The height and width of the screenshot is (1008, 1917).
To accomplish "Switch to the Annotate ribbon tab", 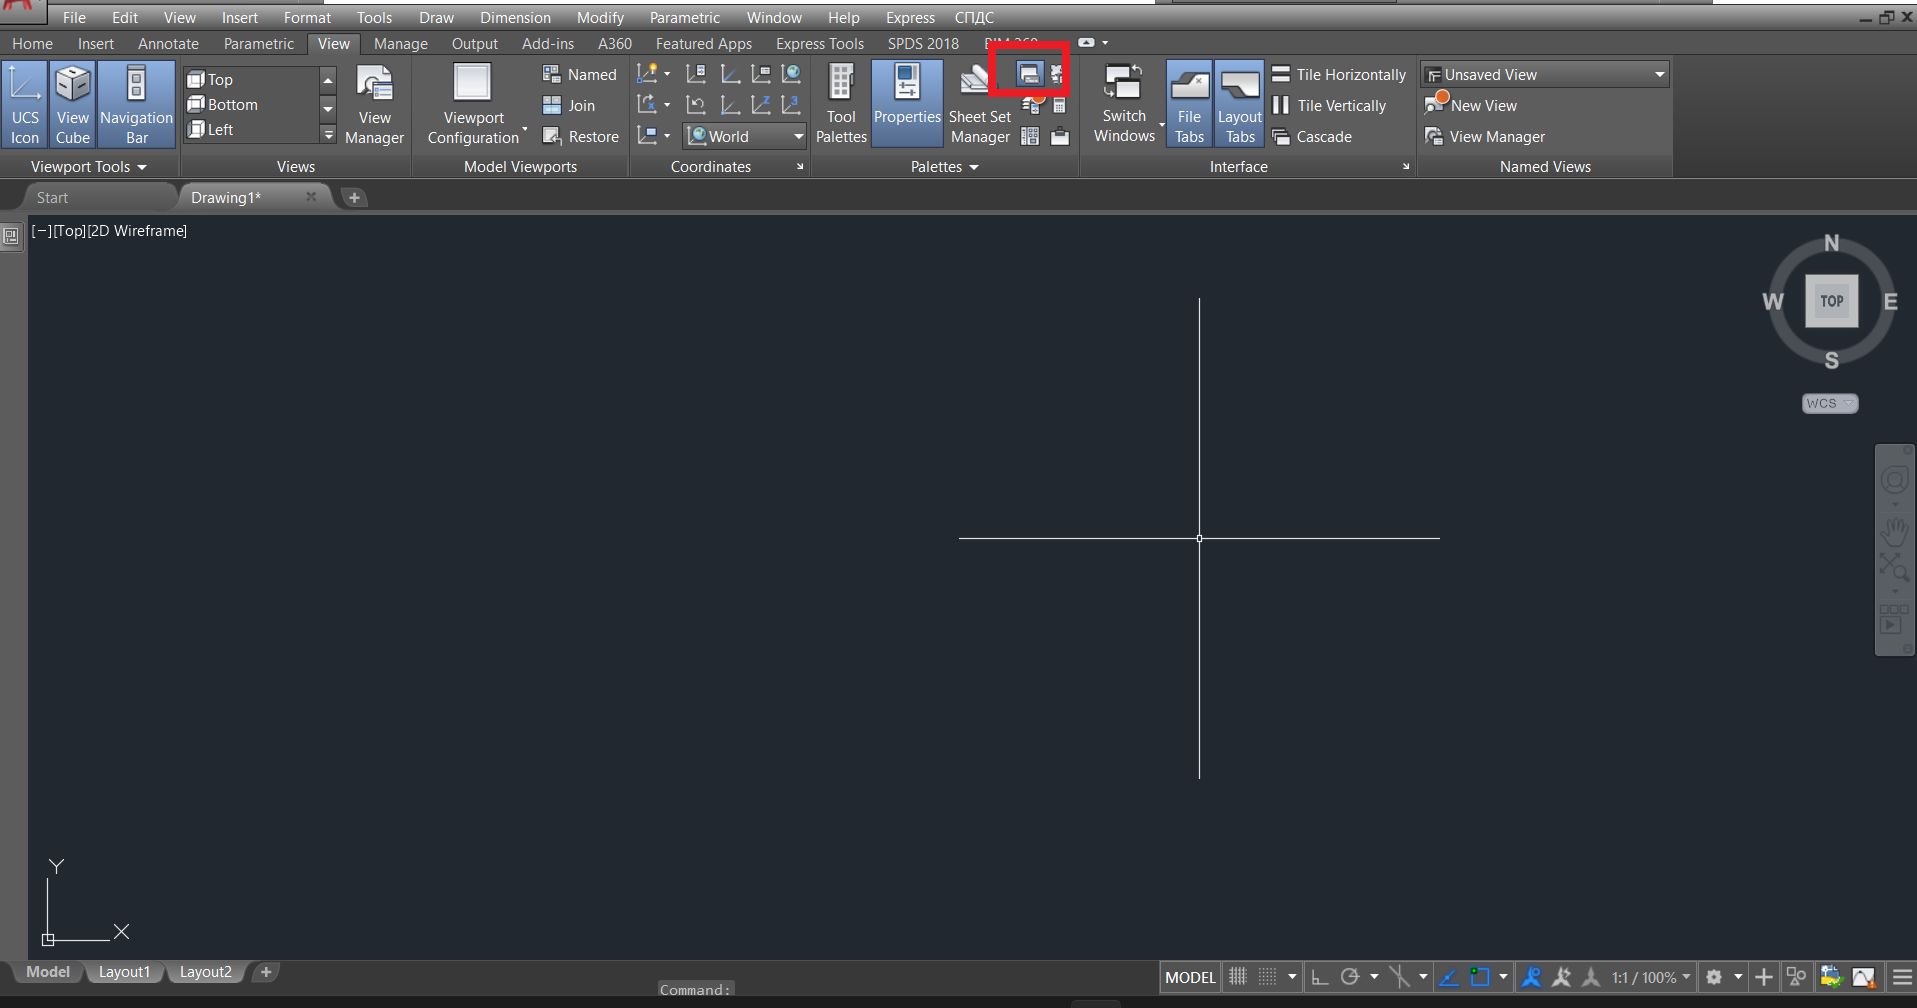I will pyautogui.click(x=168, y=44).
